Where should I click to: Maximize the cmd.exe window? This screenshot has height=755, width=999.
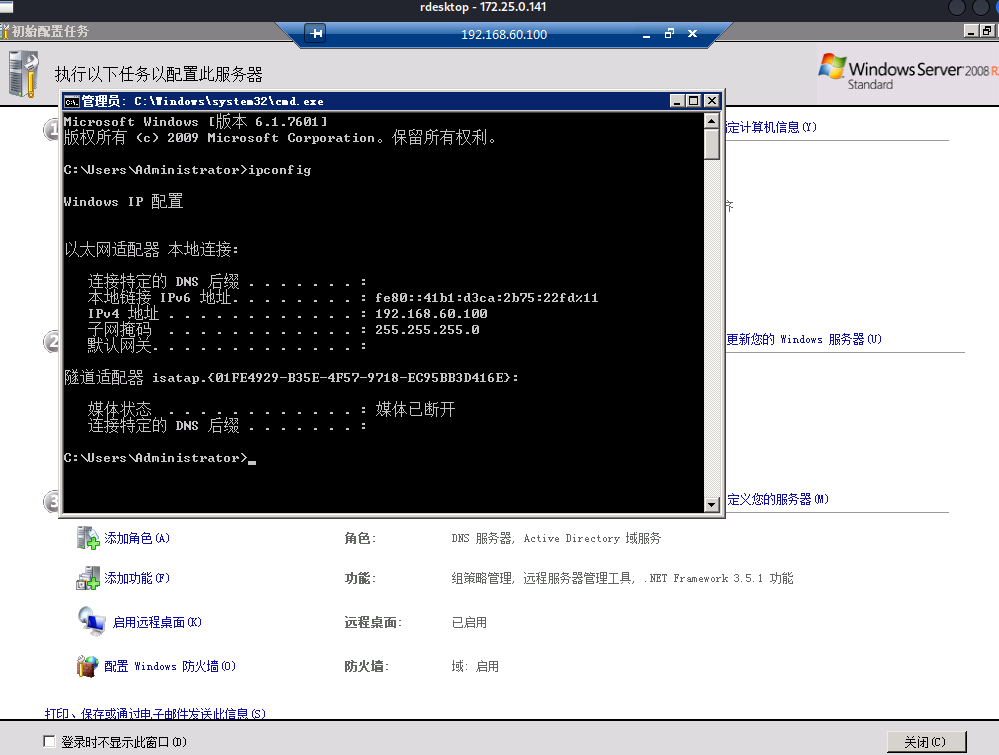pyautogui.click(x=694, y=101)
